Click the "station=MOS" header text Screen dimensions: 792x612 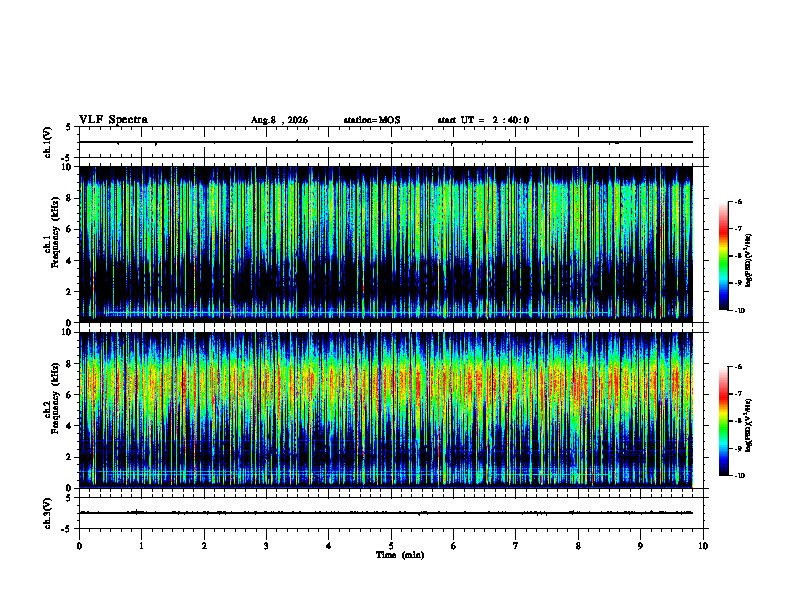tap(372, 120)
